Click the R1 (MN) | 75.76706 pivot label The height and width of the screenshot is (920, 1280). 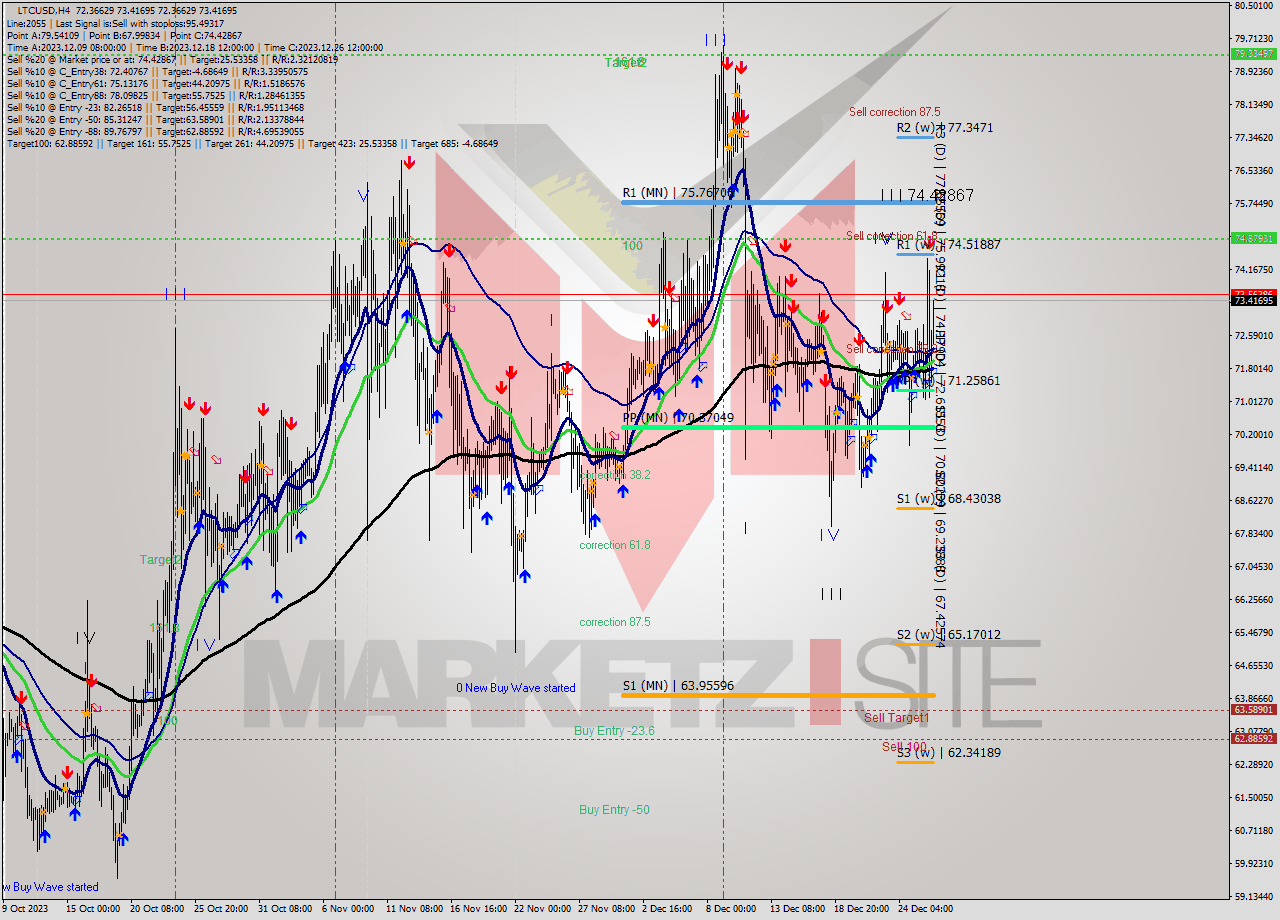[x=678, y=192]
